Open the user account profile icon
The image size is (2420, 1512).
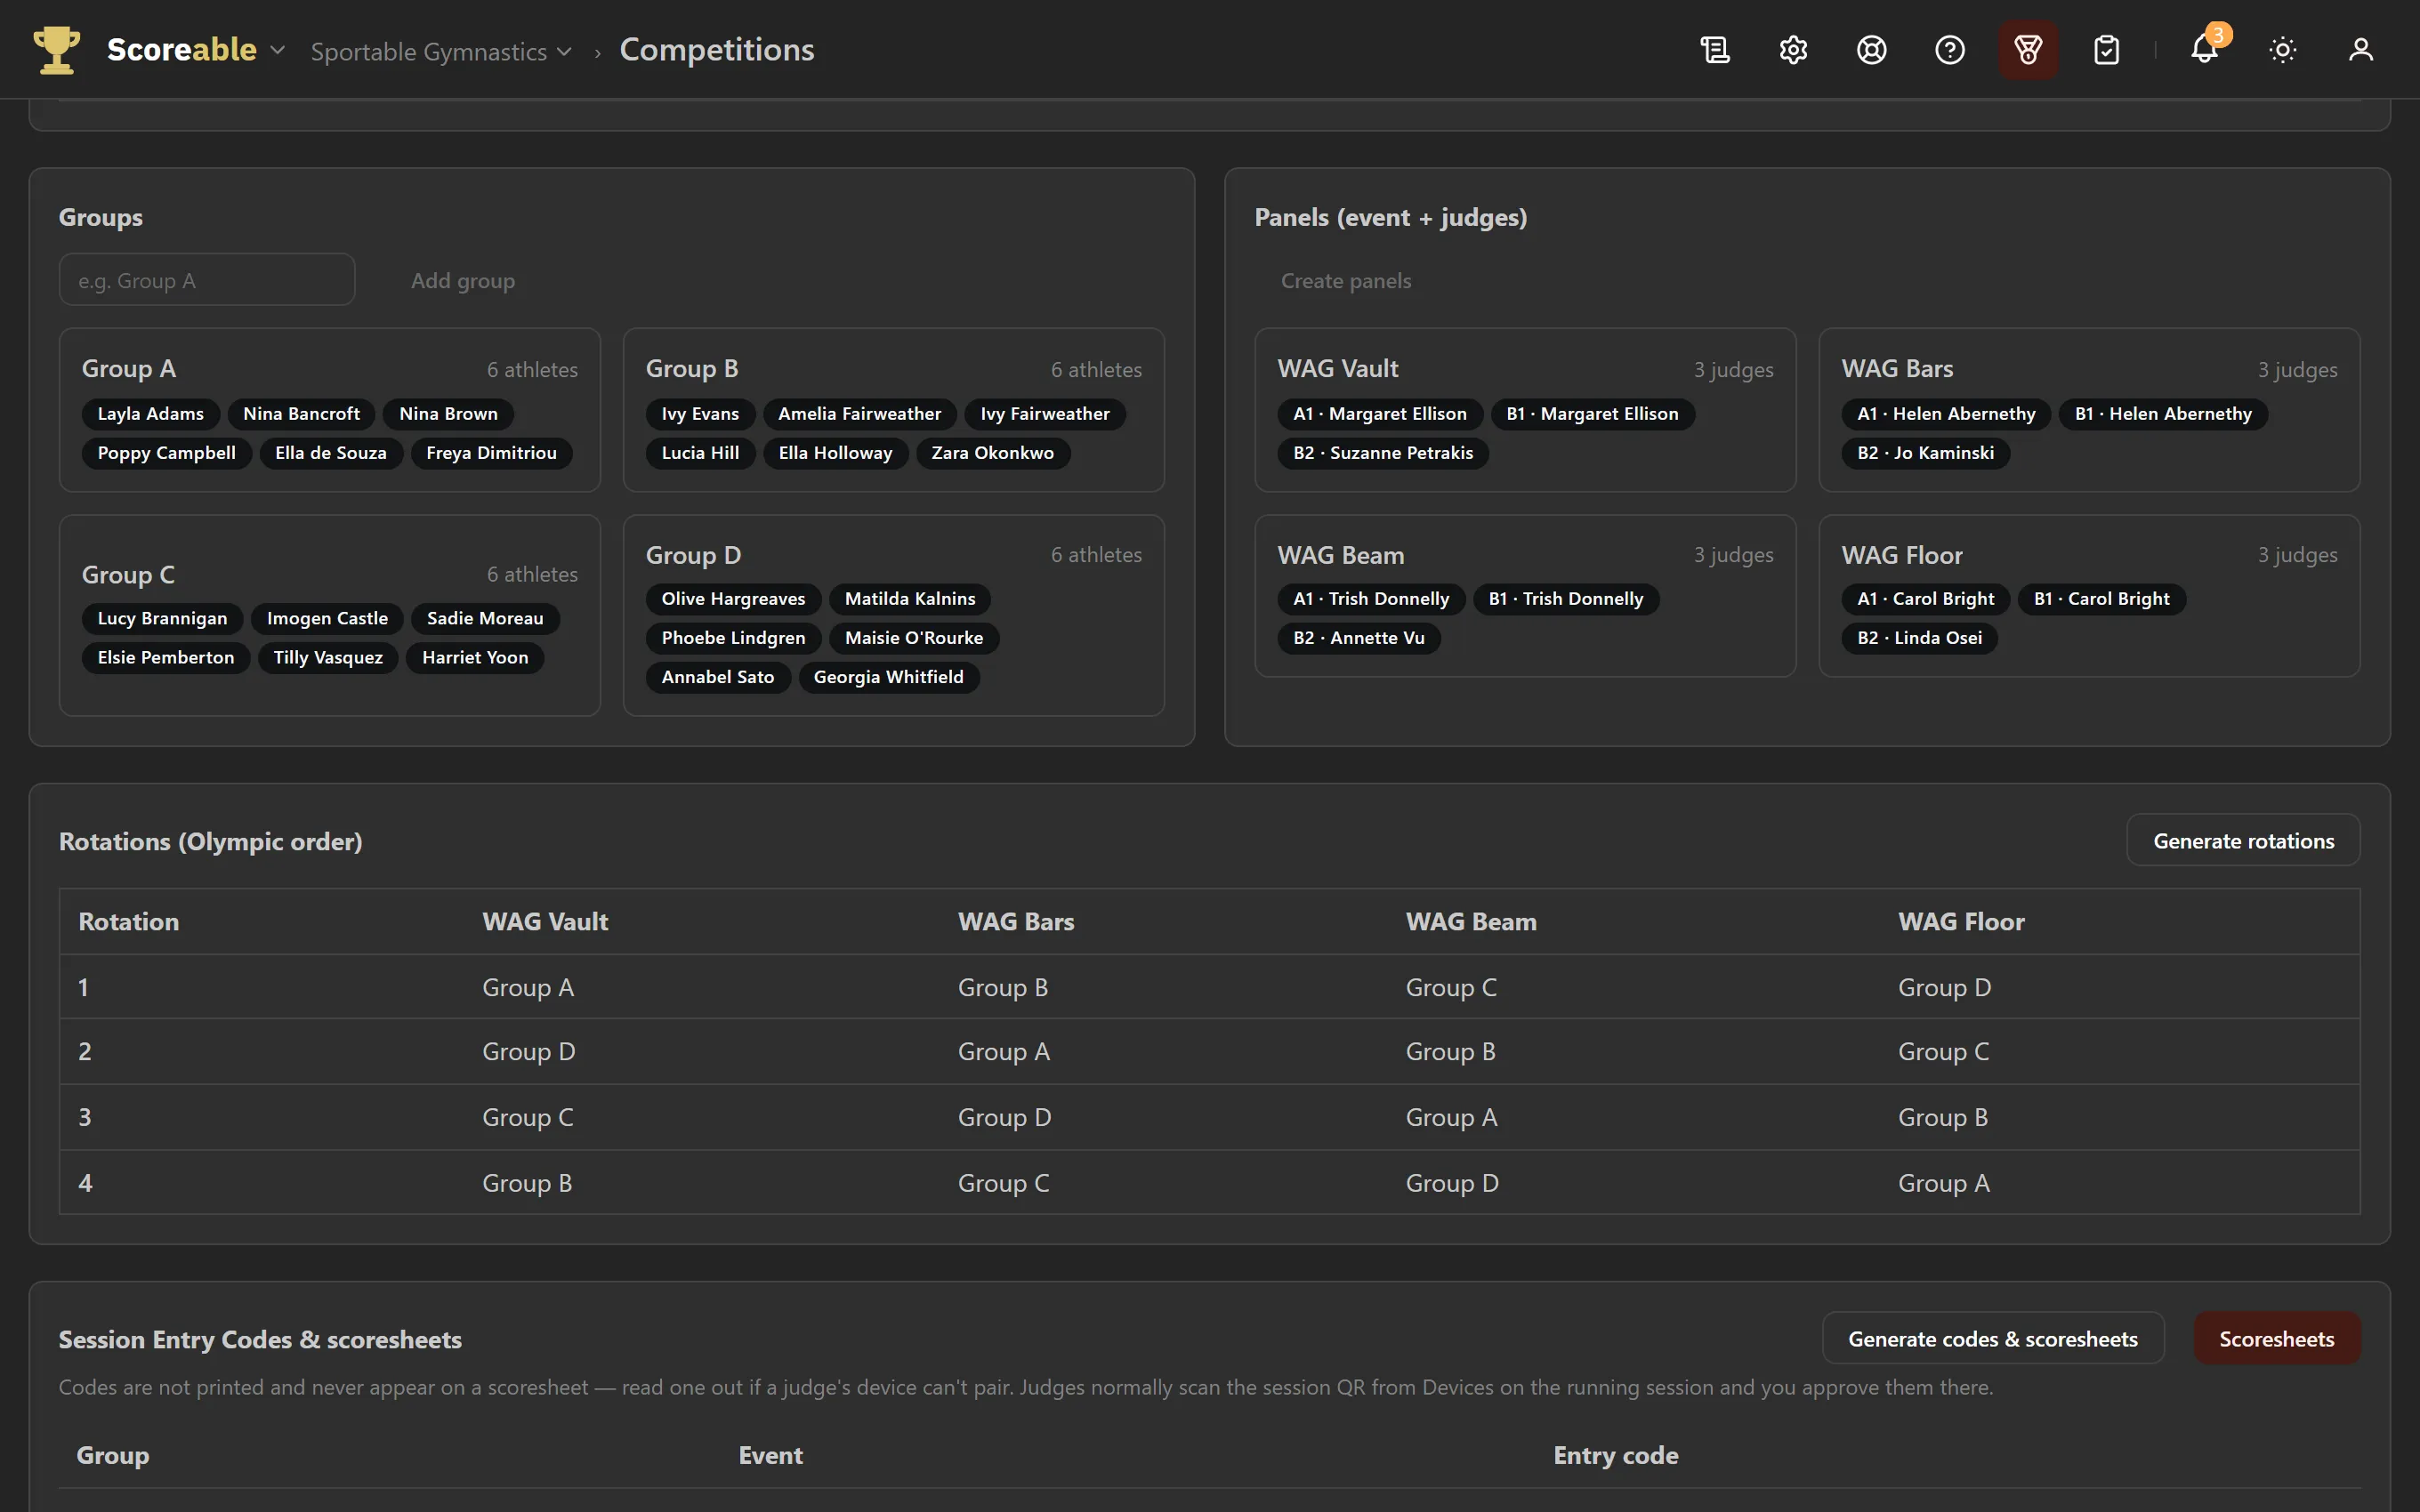click(2360, 49)
